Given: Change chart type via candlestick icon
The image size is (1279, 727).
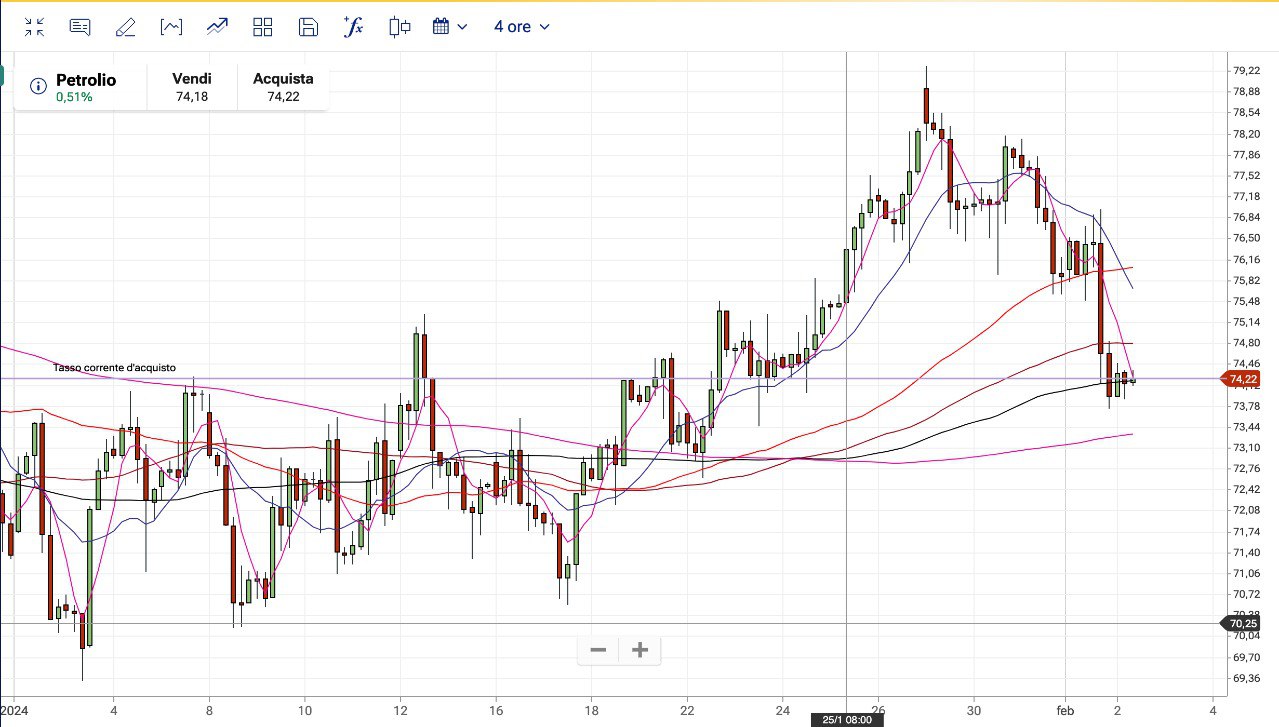Looking at the screenshot, I should click(400, 27).
